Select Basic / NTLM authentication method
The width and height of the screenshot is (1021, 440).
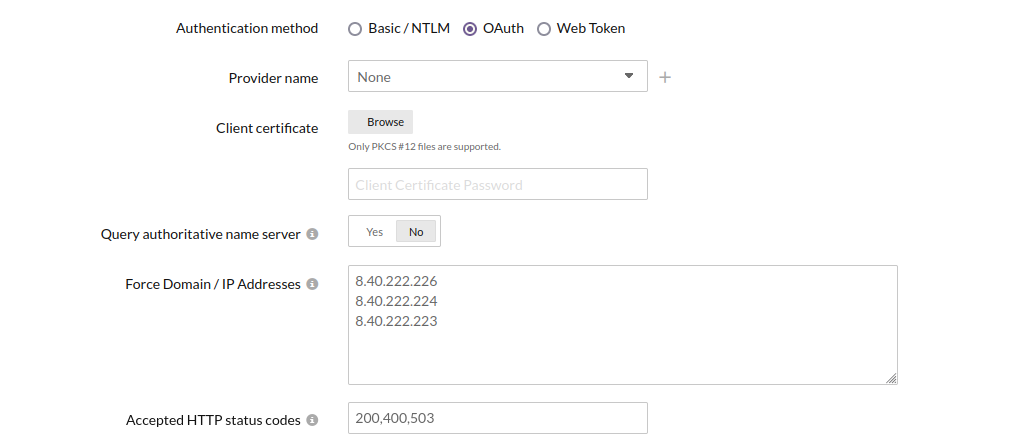pos(355,29)
